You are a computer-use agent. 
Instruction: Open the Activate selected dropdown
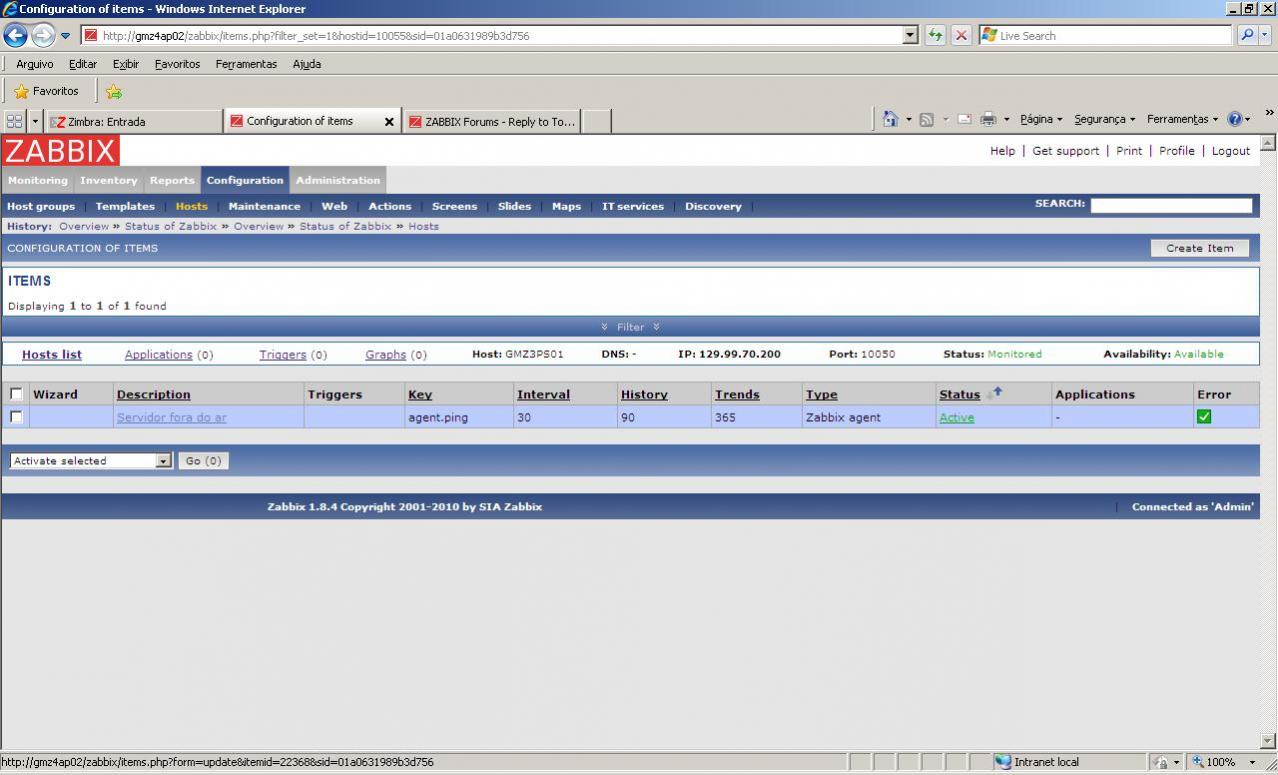(x=91, y=461)
